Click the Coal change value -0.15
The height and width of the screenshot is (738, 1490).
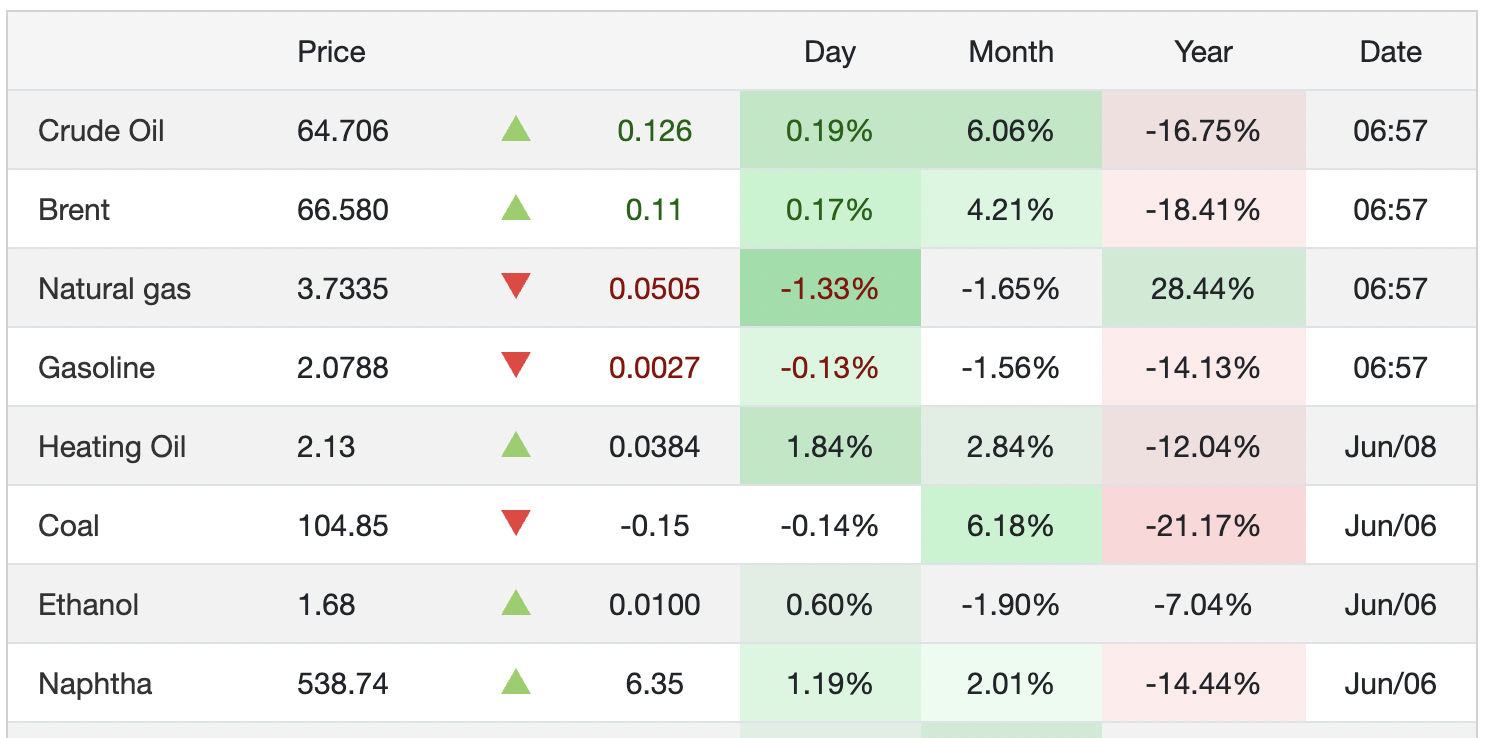[x=654, y=526]
